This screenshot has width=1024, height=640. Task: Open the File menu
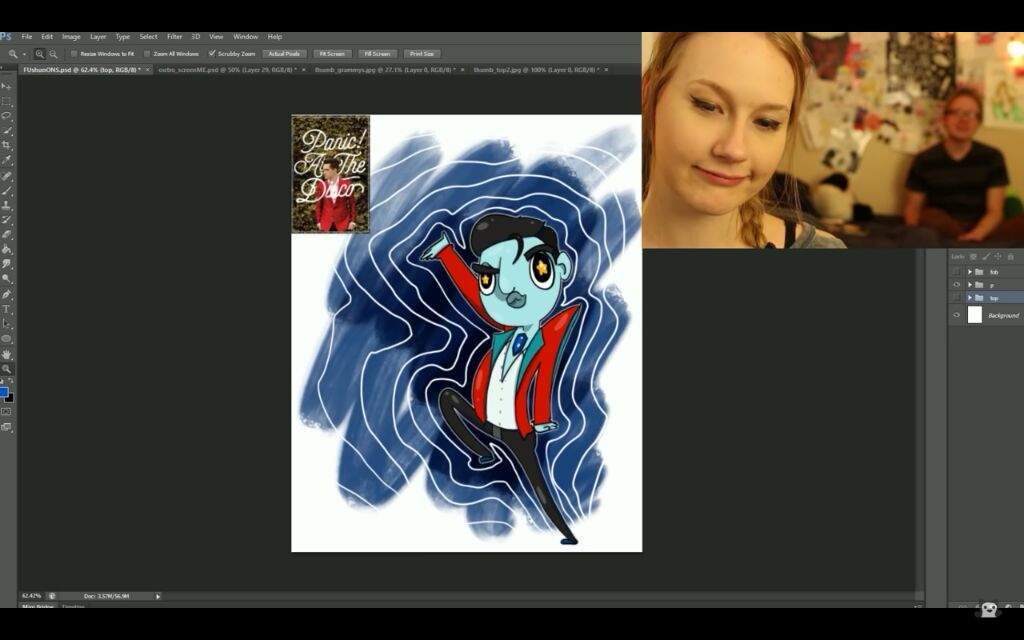click(x=27, y=37)
